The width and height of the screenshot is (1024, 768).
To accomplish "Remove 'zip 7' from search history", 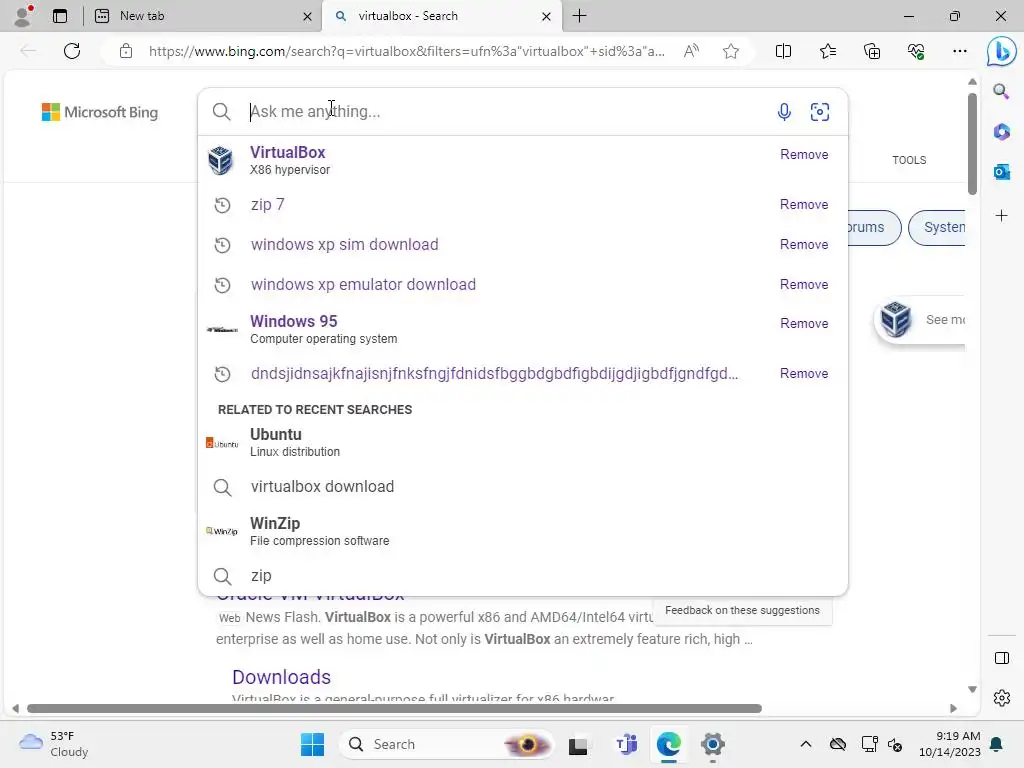I will click(804, 204).
